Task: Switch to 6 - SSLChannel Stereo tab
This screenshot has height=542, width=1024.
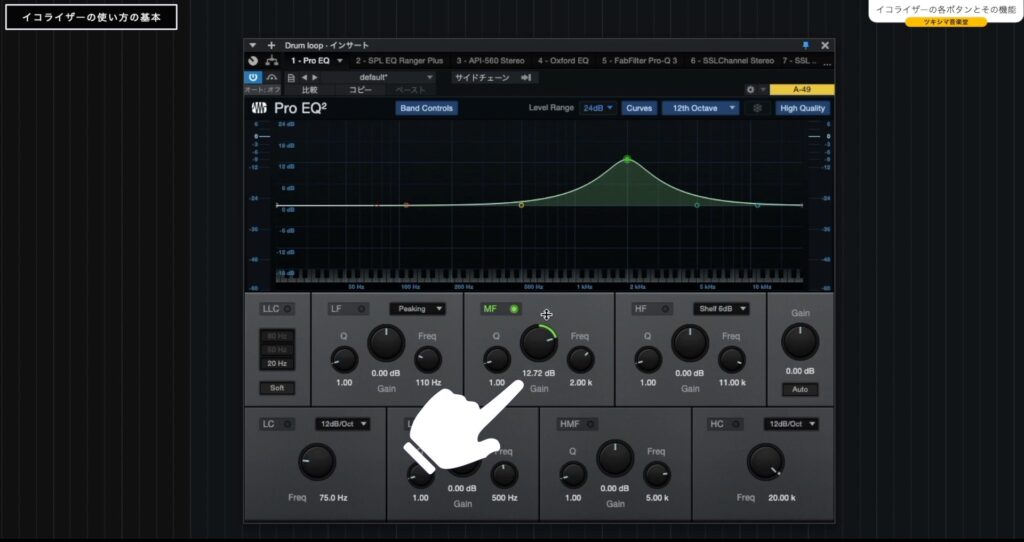Action: [731, 61]
